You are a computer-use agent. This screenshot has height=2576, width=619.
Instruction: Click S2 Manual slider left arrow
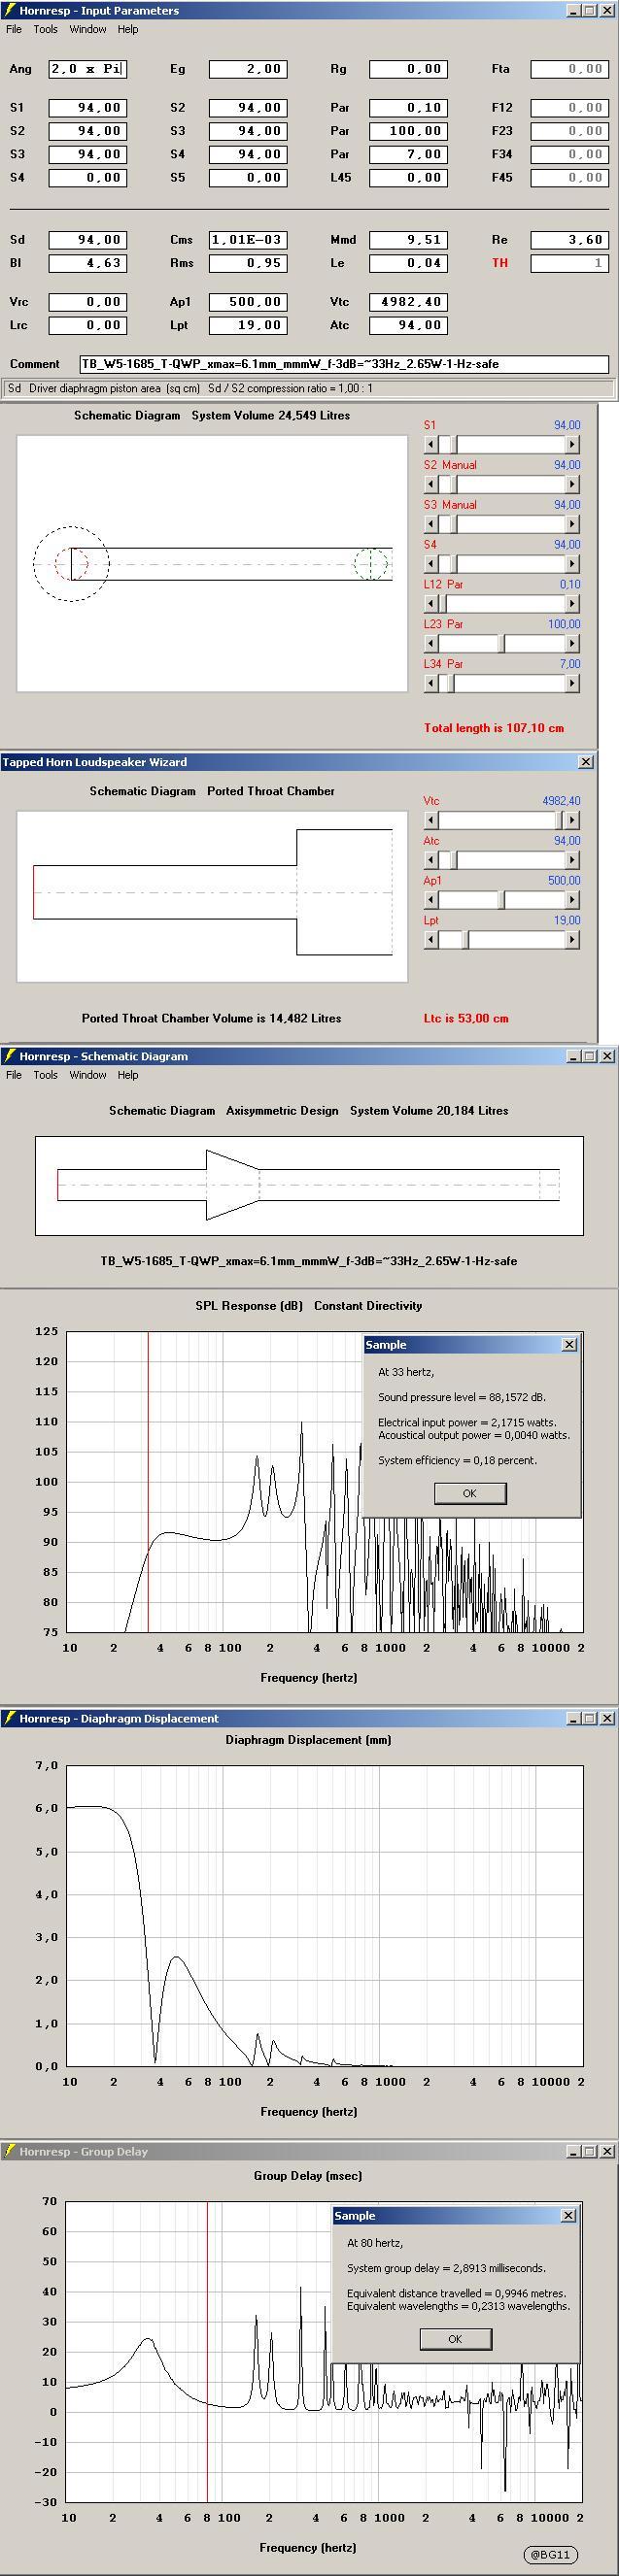(x=431, y=484)
